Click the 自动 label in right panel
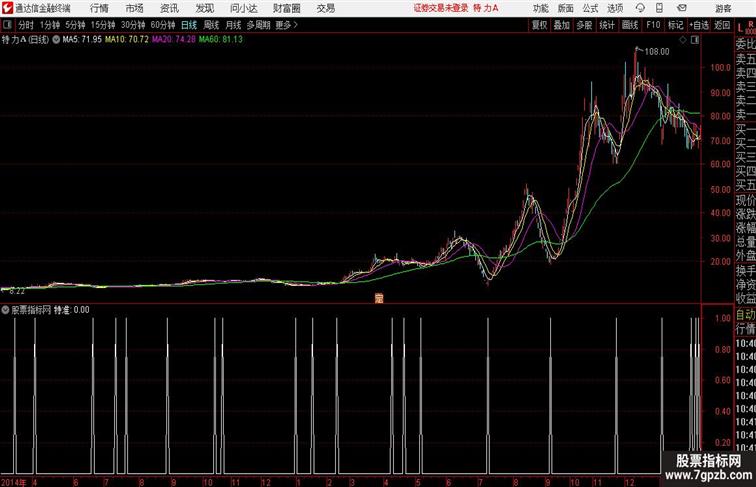 (x=745, y=315)
